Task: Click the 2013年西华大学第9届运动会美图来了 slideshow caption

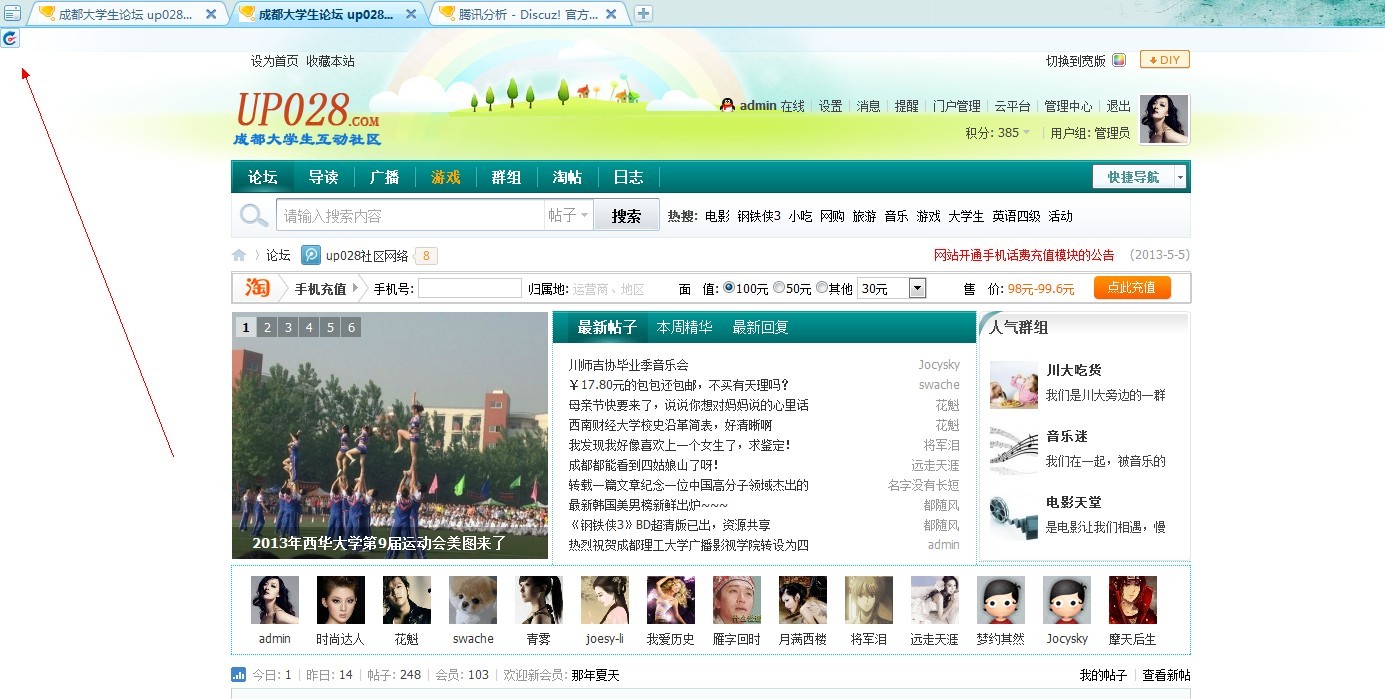Action: [379, 543]
